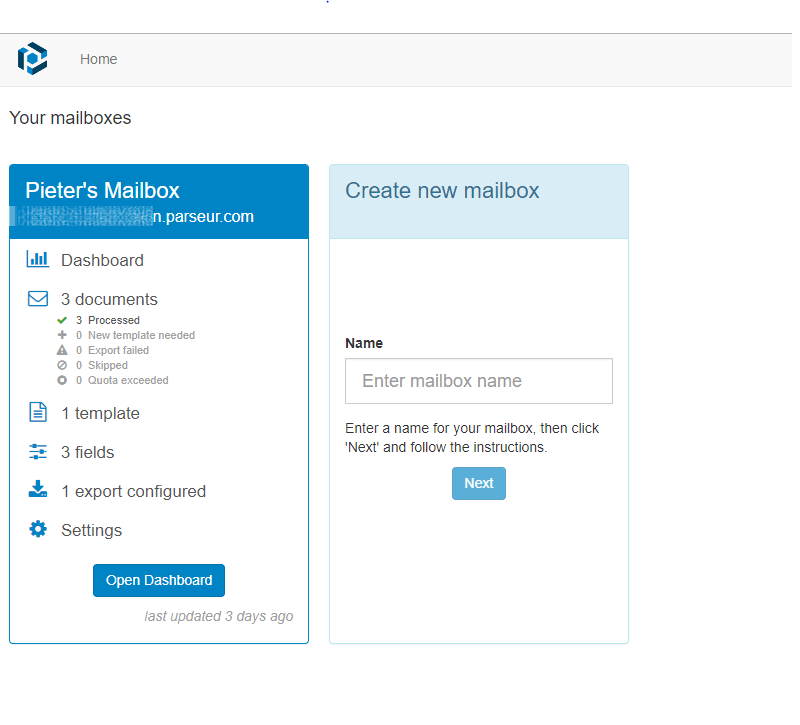The image size is (800, 725).
Task: Open the 1 export configured link
Action: (133, 491)
